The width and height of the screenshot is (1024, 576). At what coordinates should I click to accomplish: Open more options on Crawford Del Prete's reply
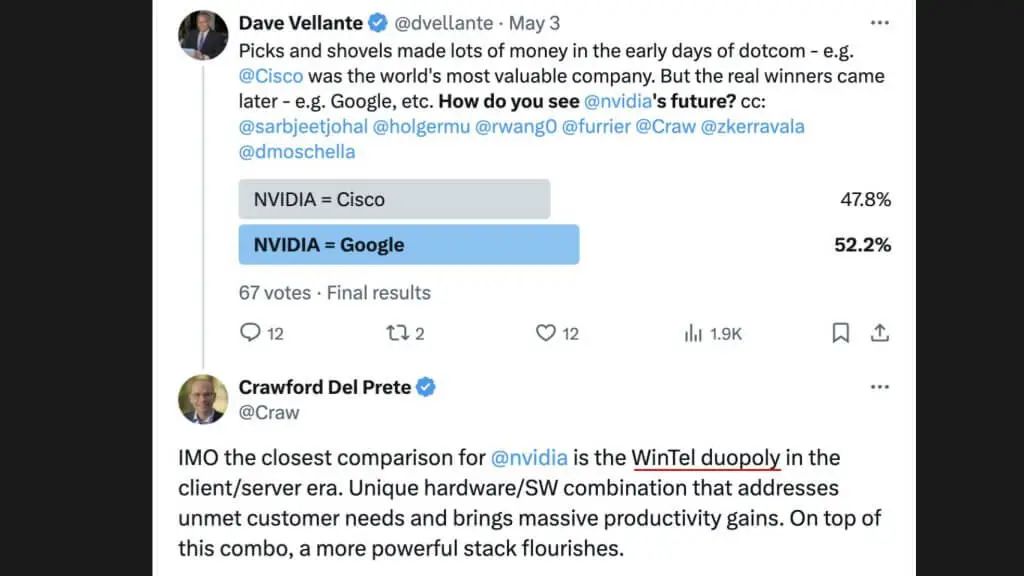(x=880, y=387)
